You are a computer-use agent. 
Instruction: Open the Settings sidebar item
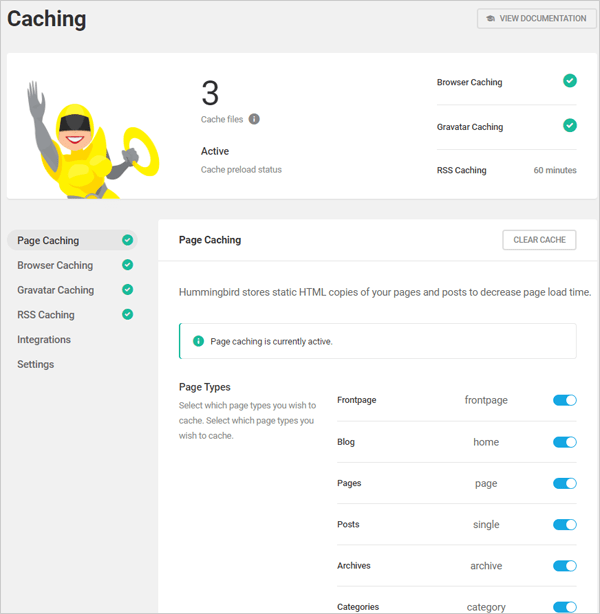(35, 364)
